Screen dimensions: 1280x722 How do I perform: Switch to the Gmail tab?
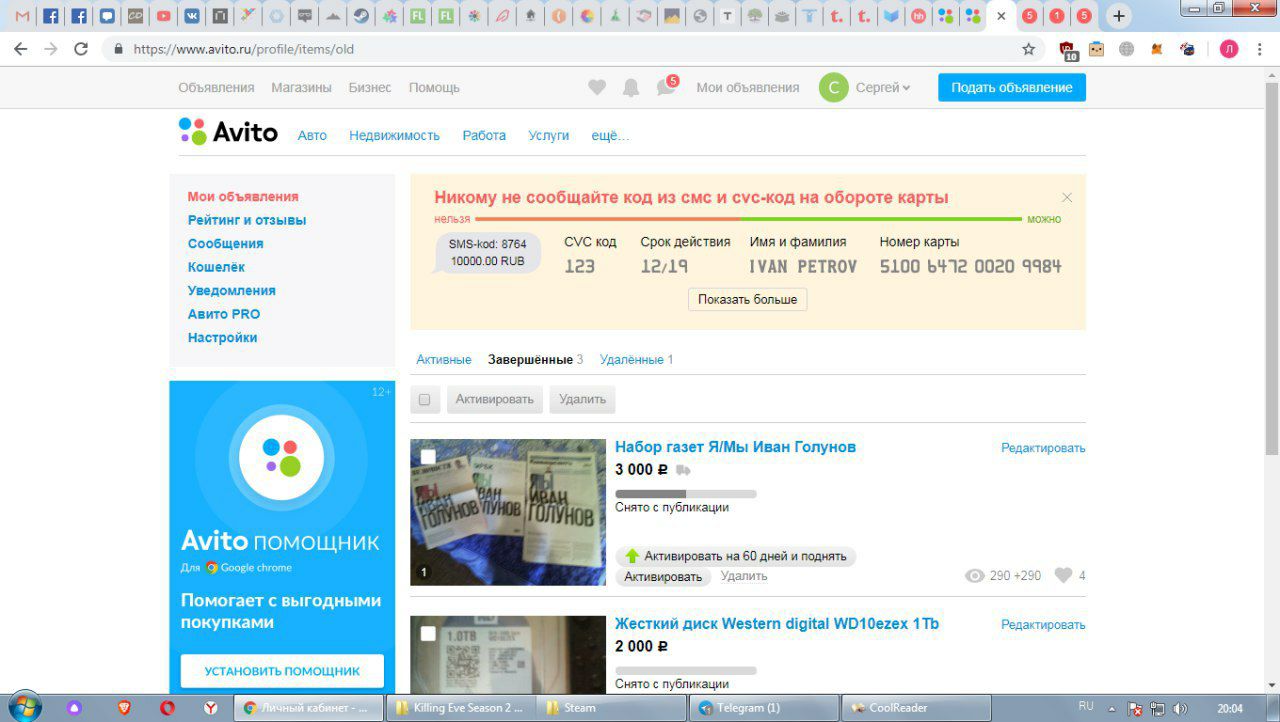pyautogui.click(x=23, y=16)
